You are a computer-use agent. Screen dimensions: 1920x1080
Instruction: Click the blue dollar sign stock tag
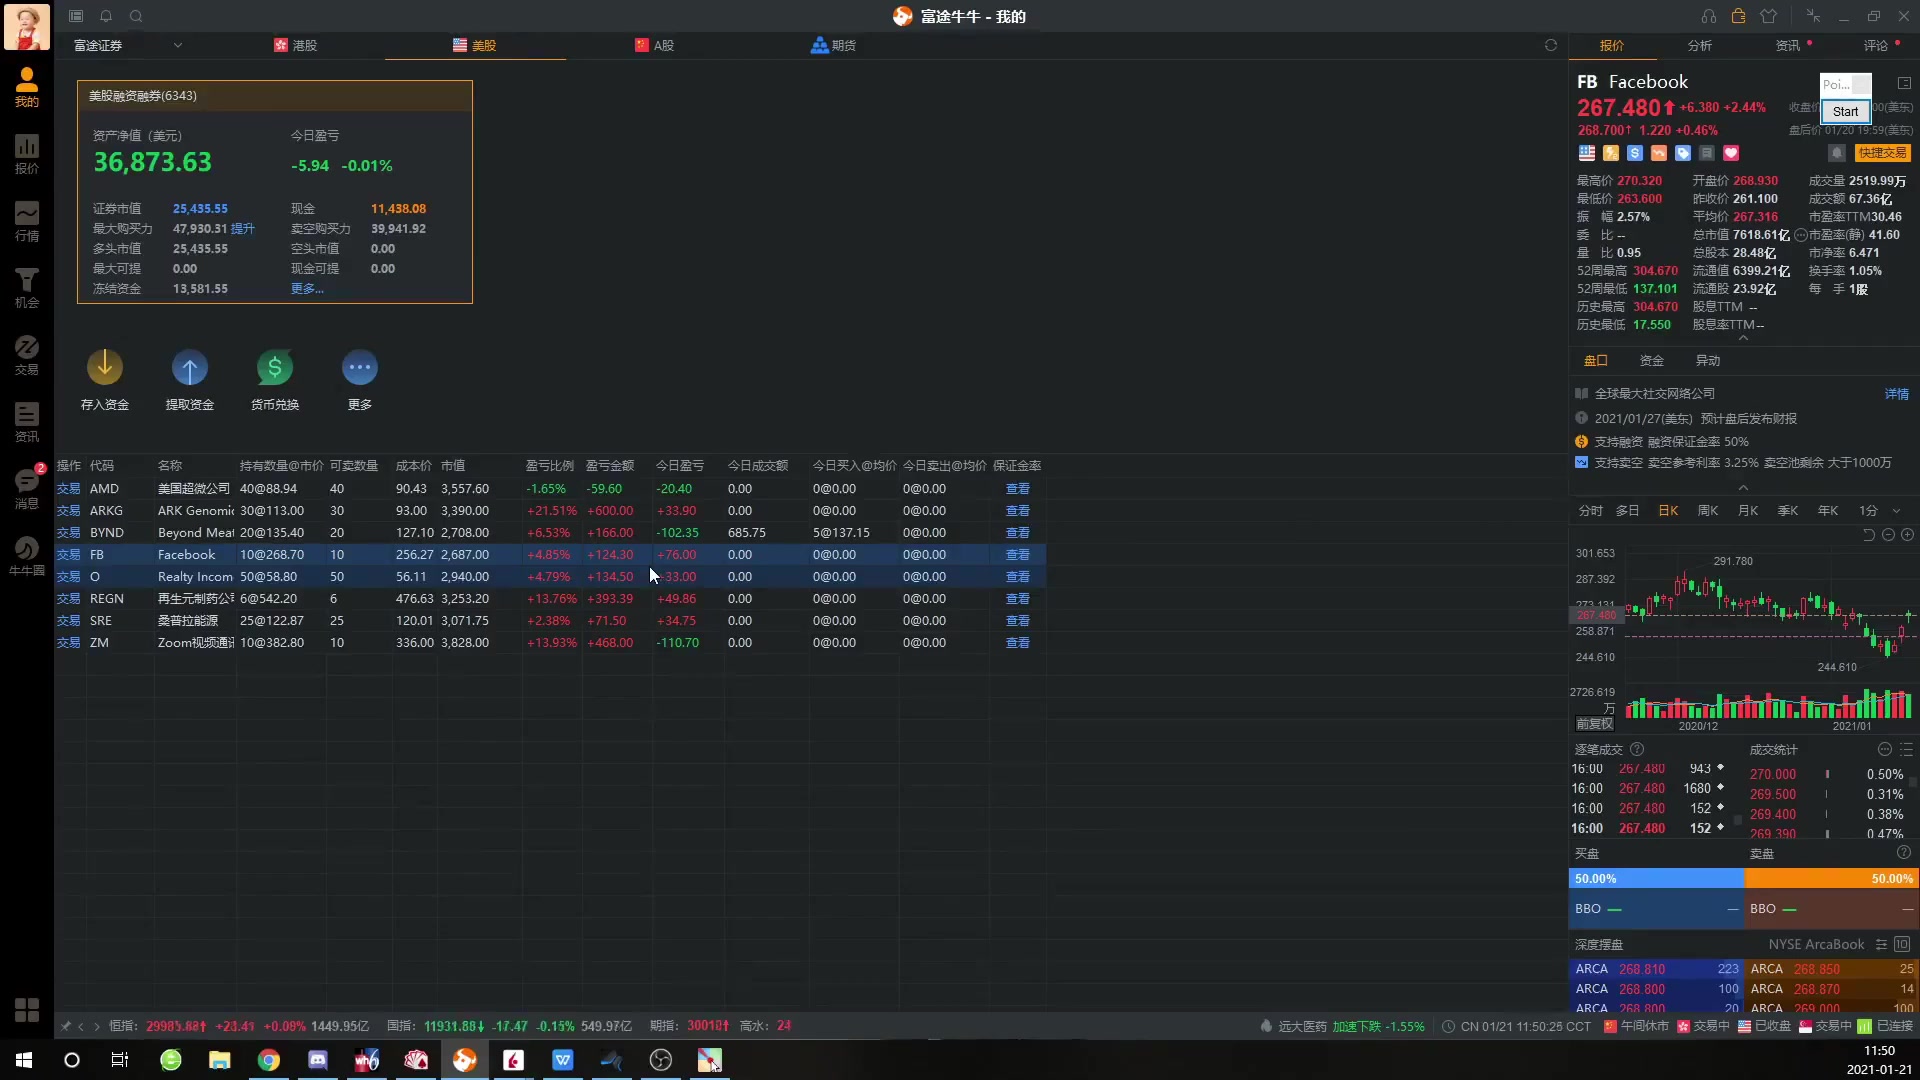[1635, 153]
